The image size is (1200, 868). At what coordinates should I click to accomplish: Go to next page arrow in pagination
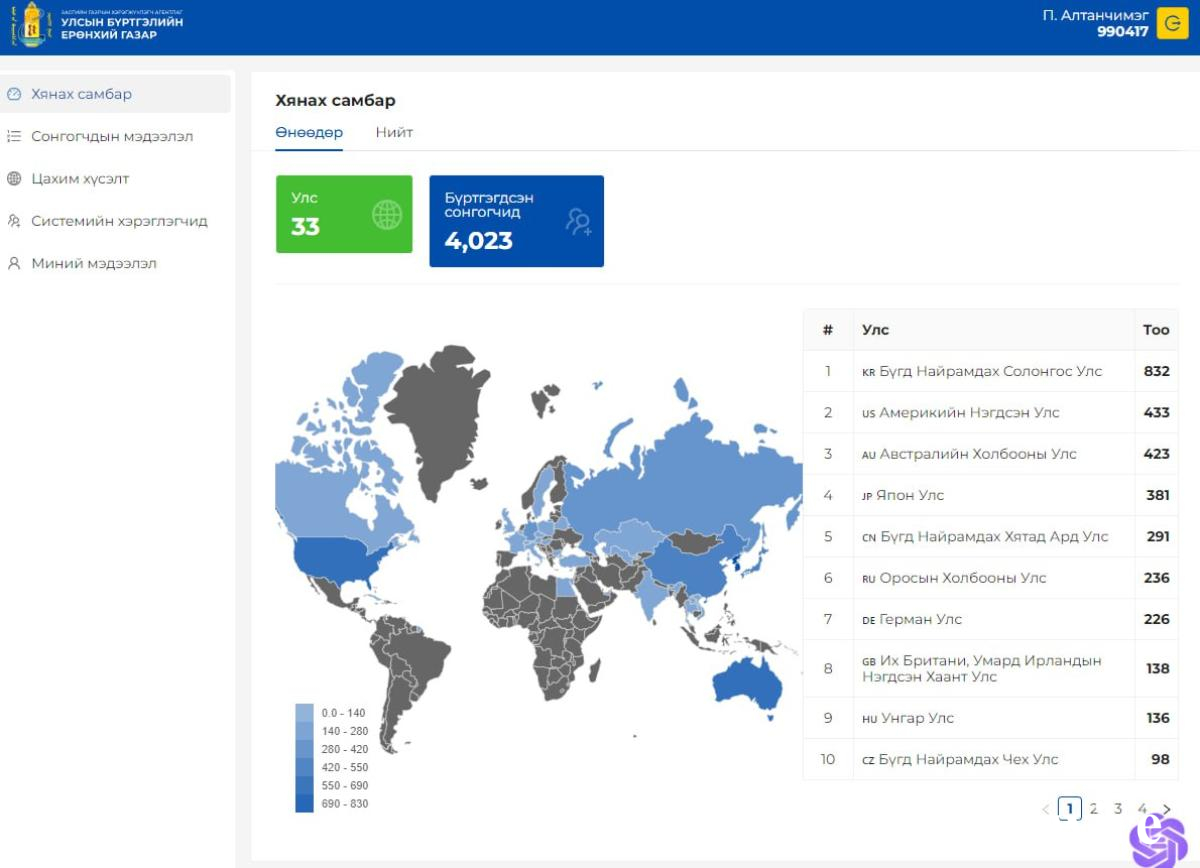pyautogui.click(x=1166, y=809)
